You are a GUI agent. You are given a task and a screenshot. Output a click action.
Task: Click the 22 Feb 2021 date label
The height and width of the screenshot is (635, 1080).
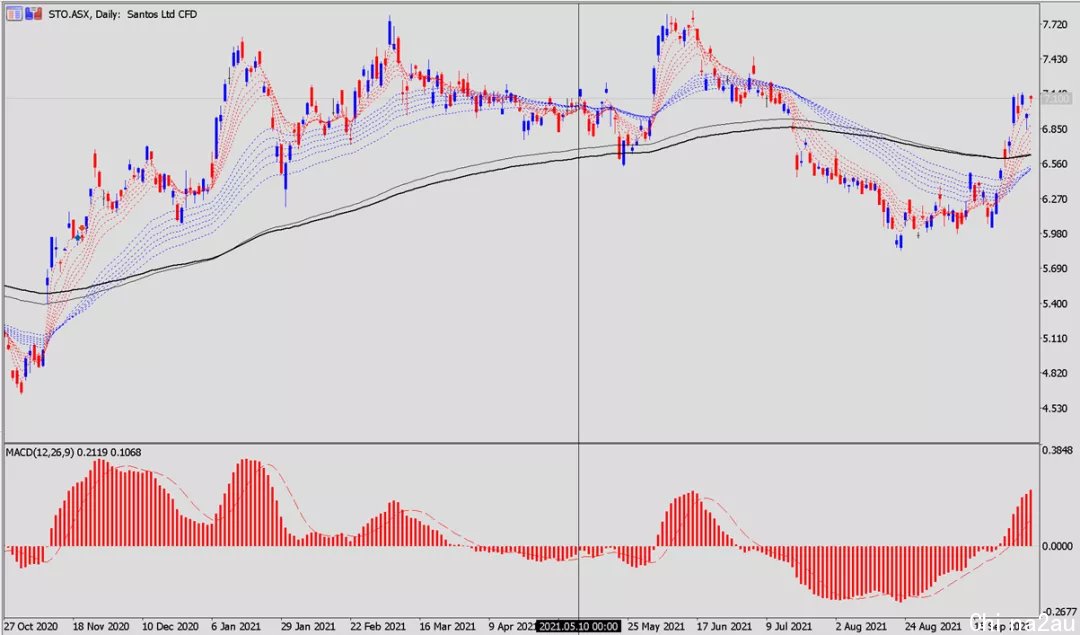coord(378,626)
